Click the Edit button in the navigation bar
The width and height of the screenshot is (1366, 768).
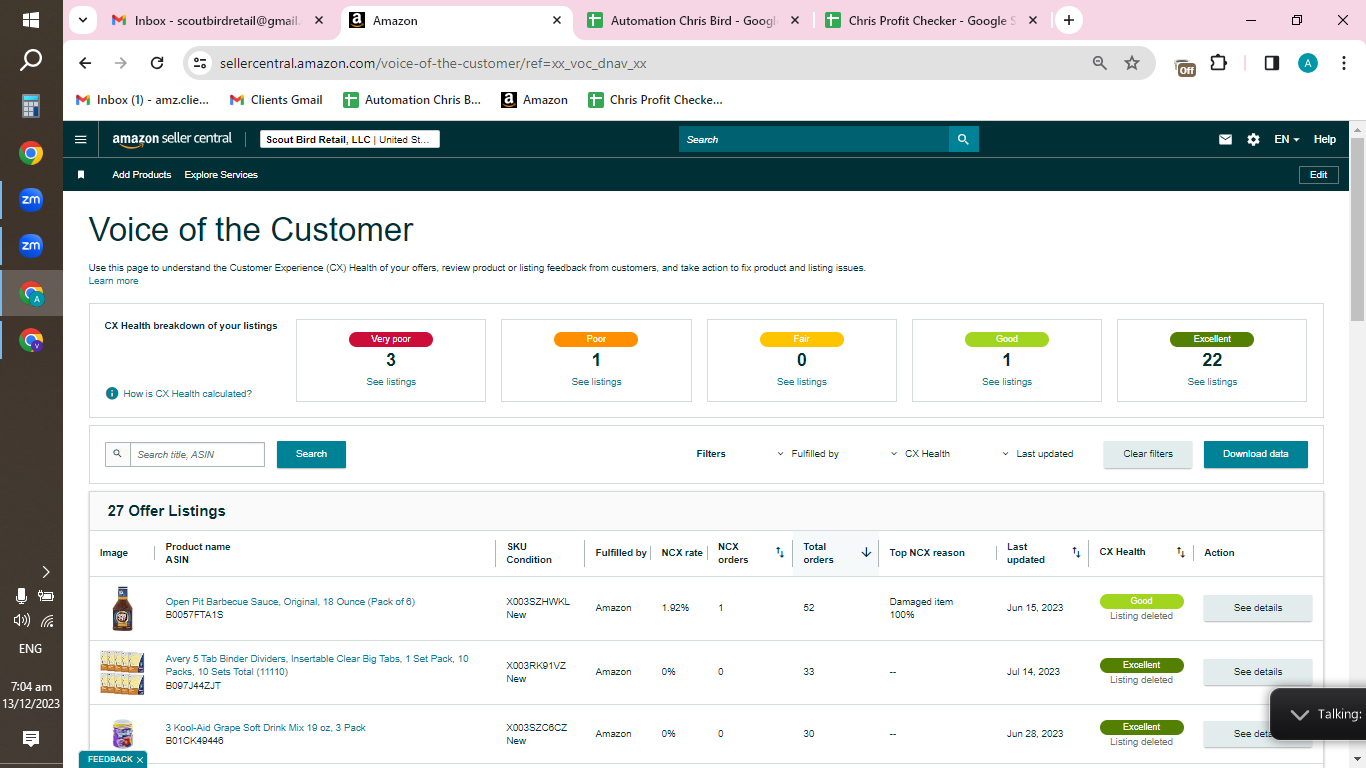[1318, 175]
